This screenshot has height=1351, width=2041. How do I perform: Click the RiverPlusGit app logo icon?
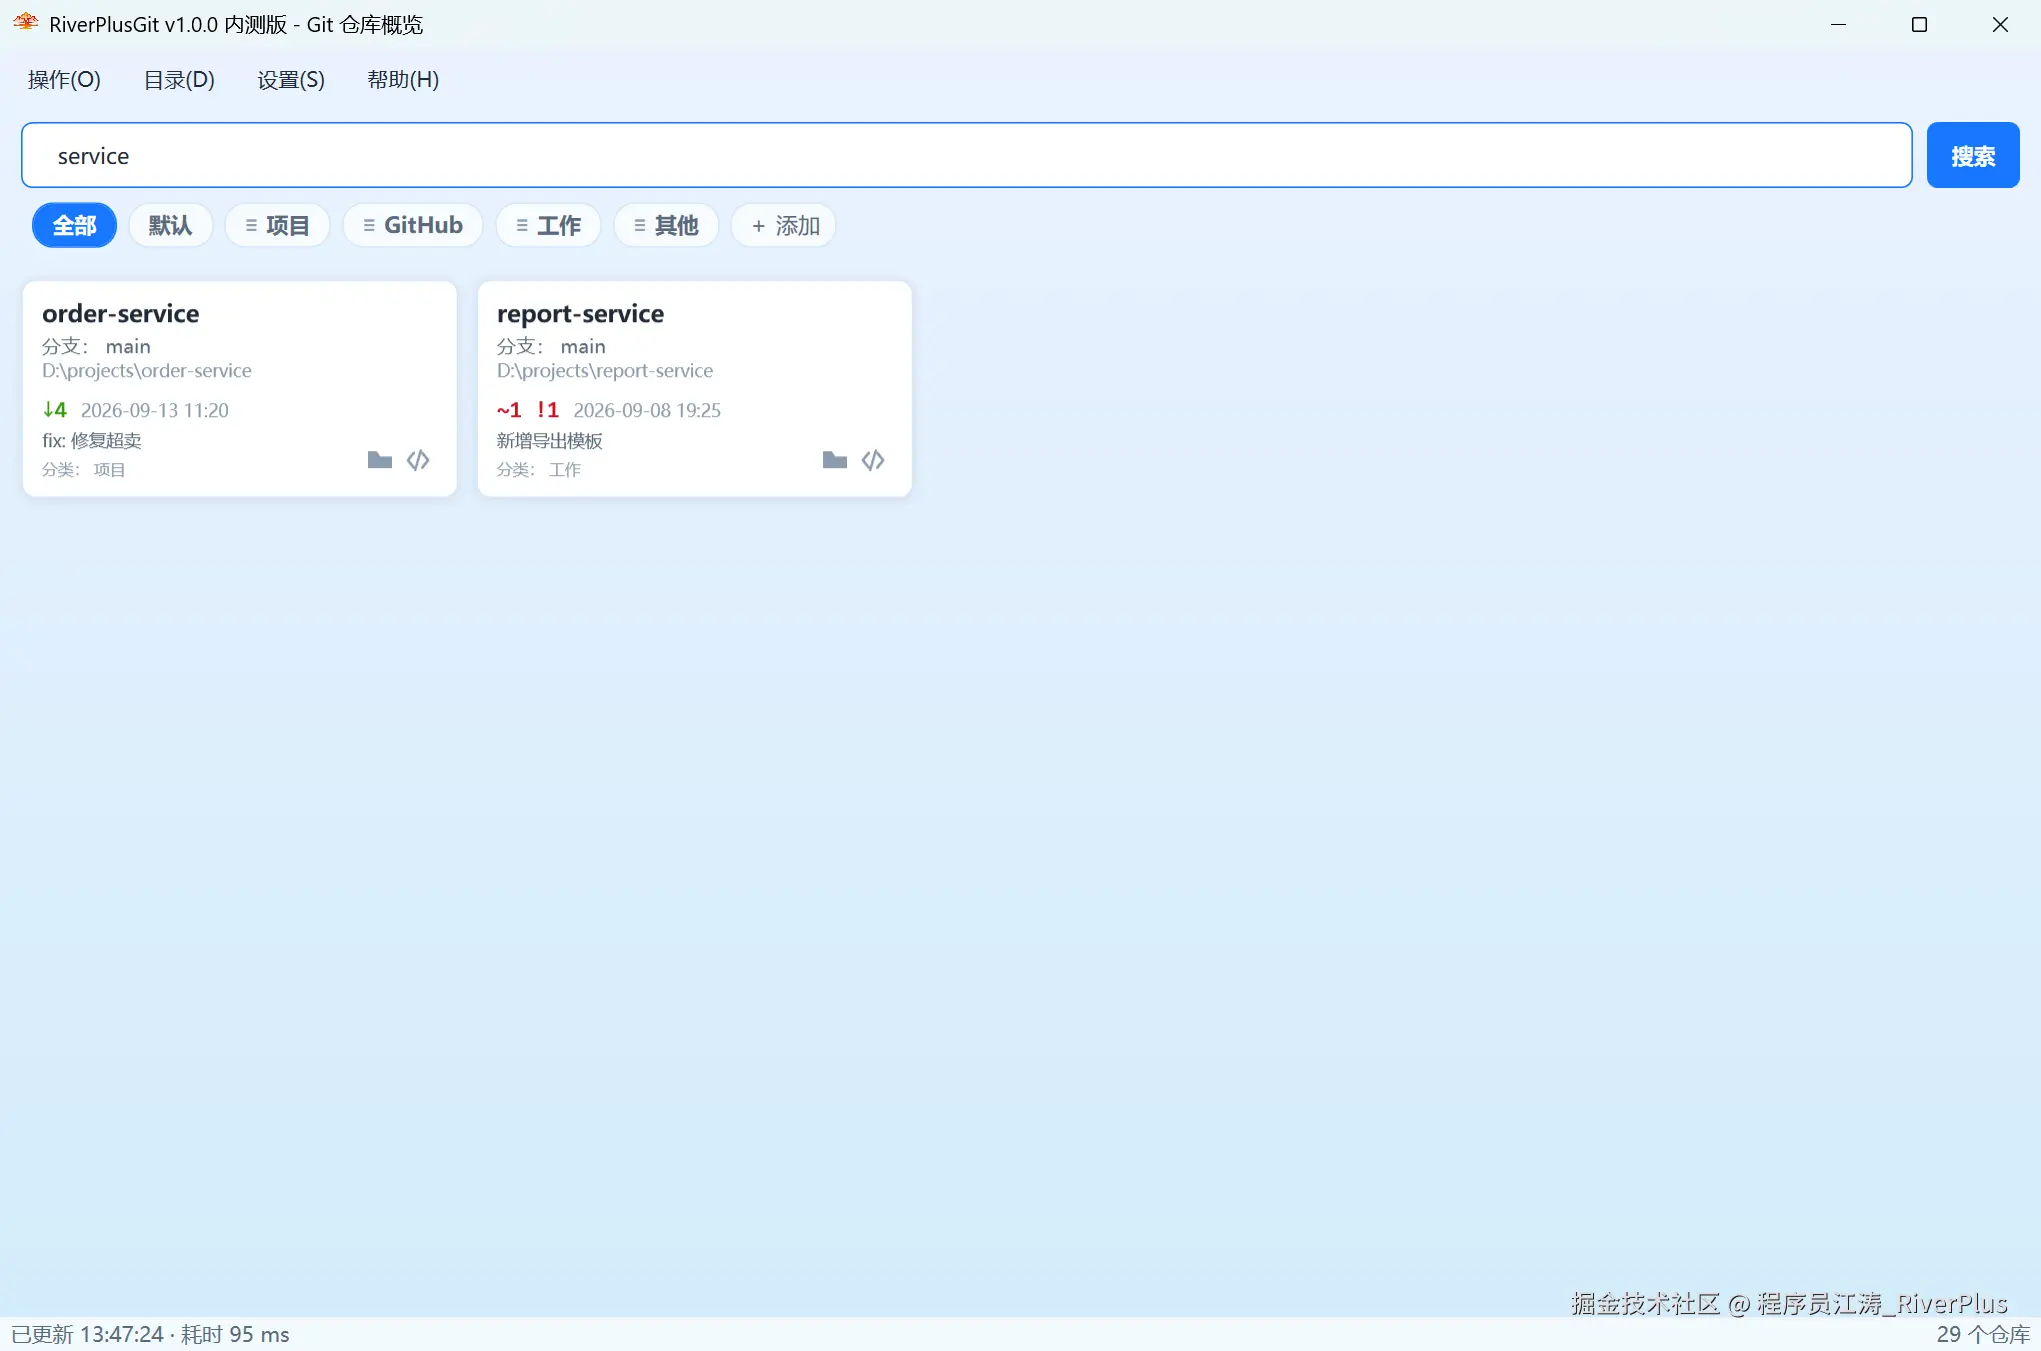coord(25,23)
